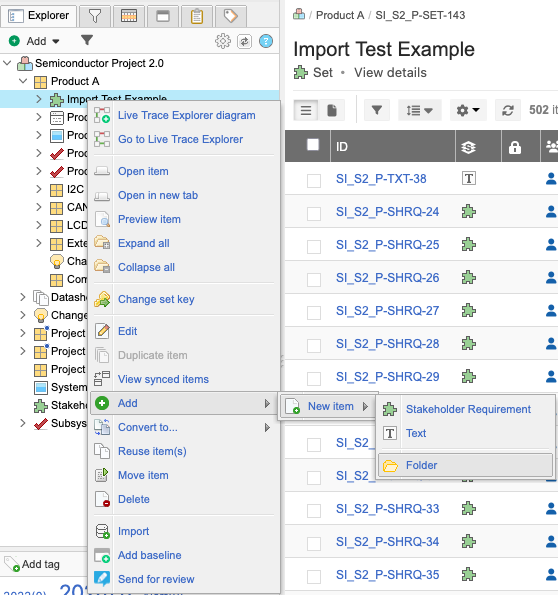
Task: Open the SI_S2_P-SHRQ-24 link
Action: pyautogui.click(x=387, y=211)
